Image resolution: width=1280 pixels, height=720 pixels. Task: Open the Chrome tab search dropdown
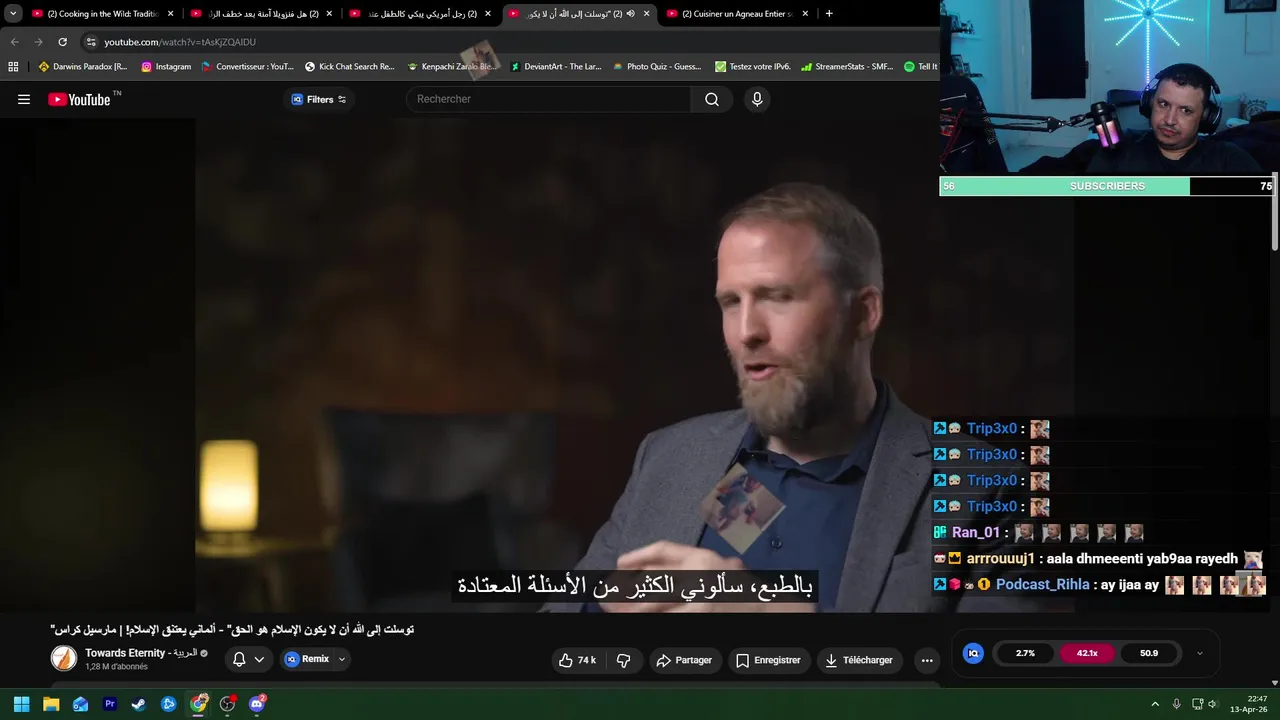click(x=12, y=14)
